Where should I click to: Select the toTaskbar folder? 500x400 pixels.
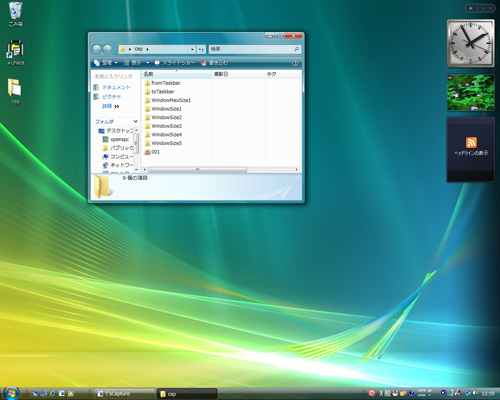click(x=160, y=92)
